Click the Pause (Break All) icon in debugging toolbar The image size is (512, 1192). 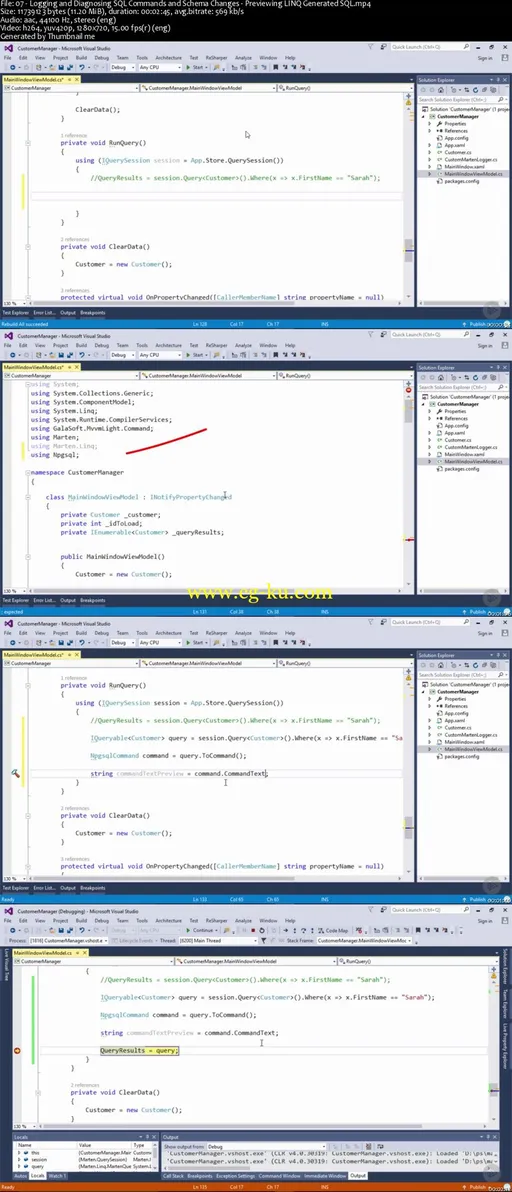click(x=244, y=930)
